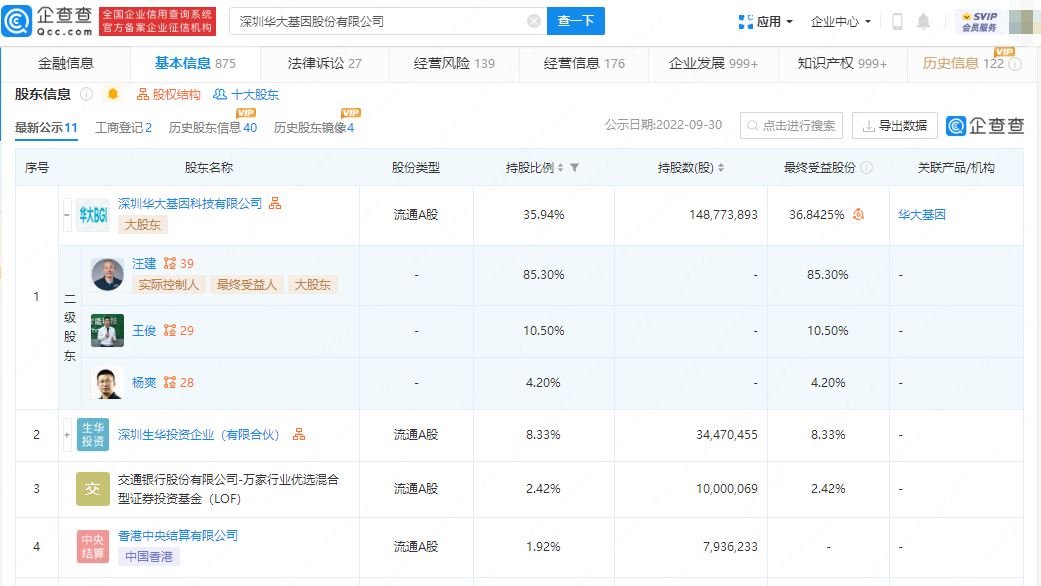Image resolution: width=1041 pixels, height=586 pixels.
Task: Click info icon beside 历史信息 122
Action: (x=1015, y=64)
